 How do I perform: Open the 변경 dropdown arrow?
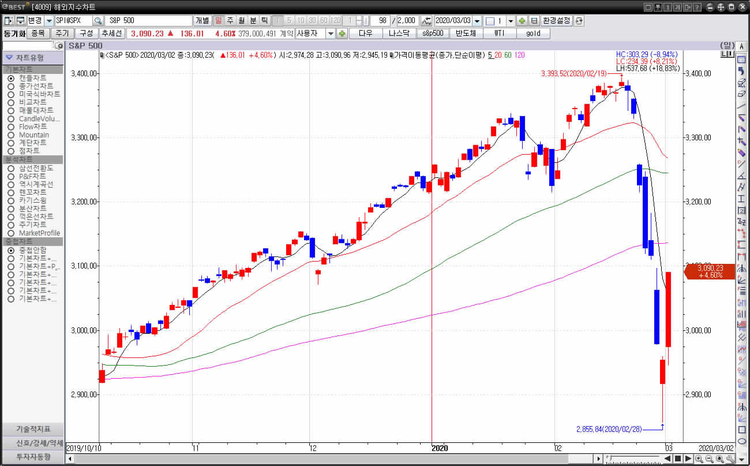(49, 21)
